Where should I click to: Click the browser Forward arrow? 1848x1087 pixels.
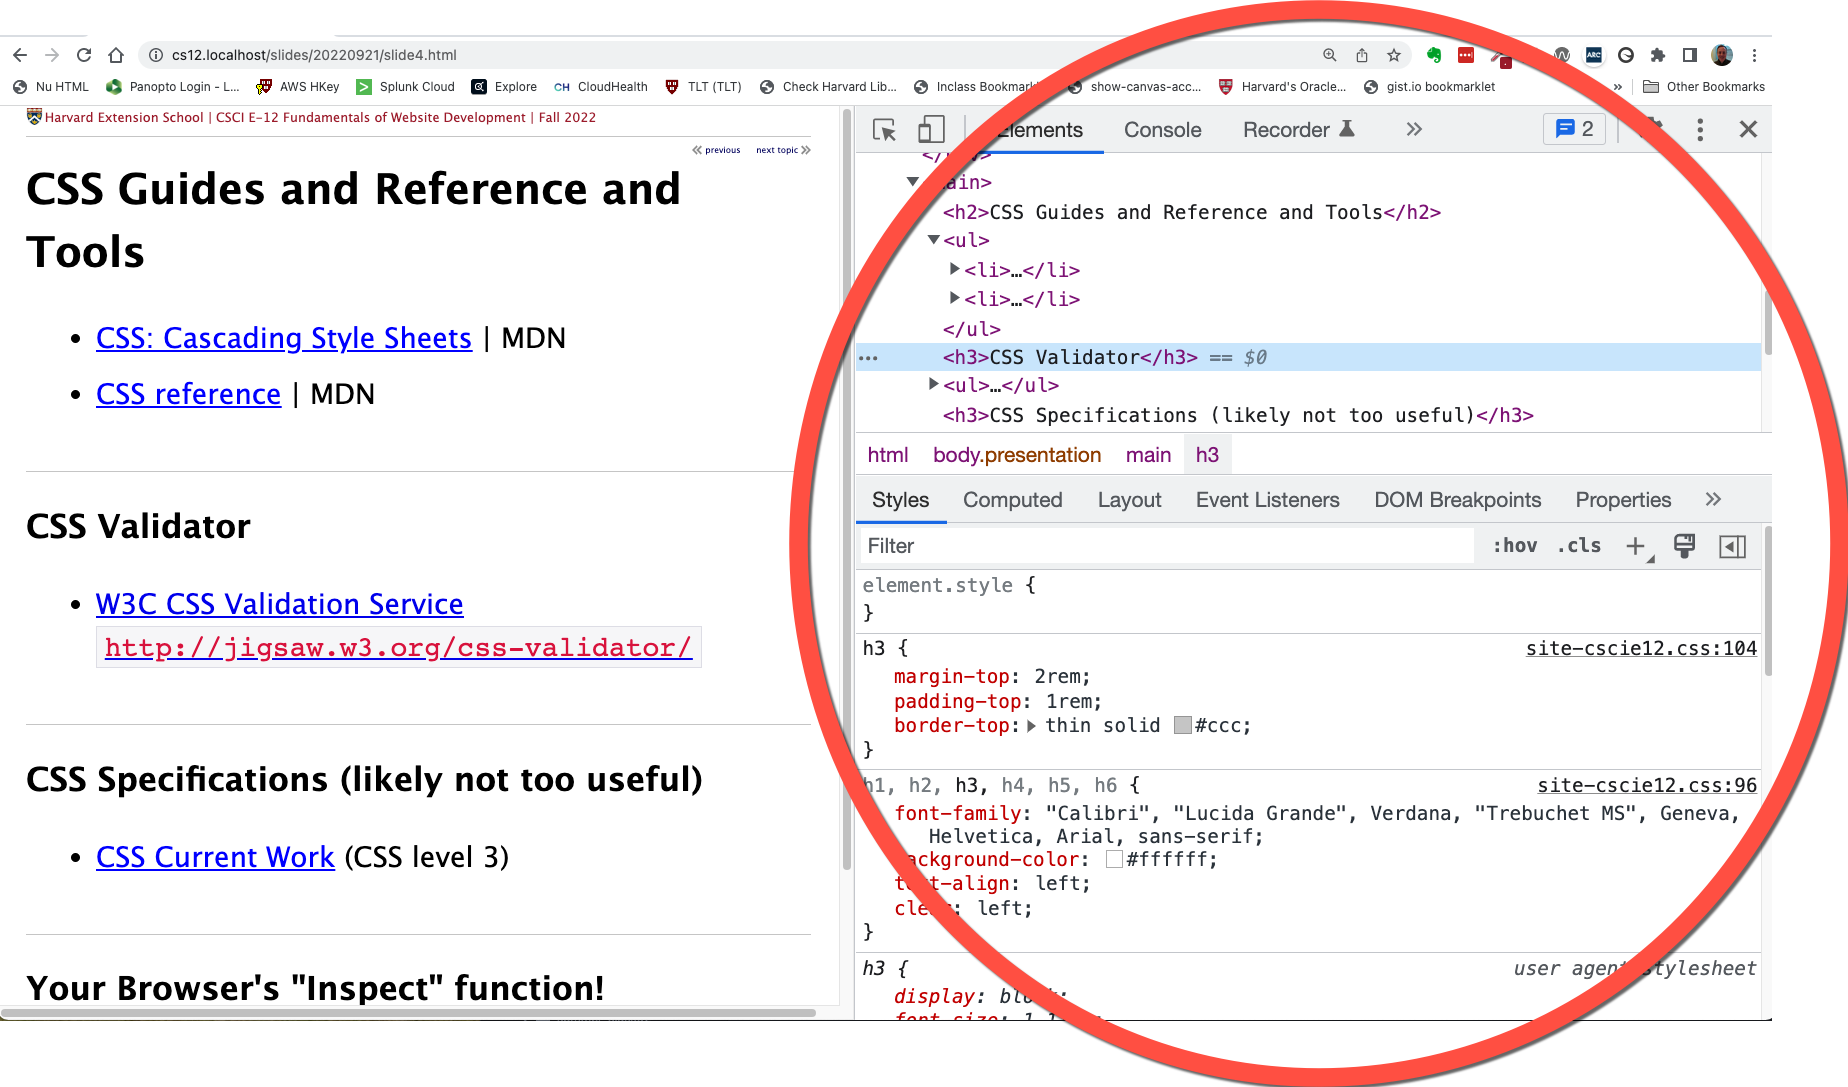point(52,55)
